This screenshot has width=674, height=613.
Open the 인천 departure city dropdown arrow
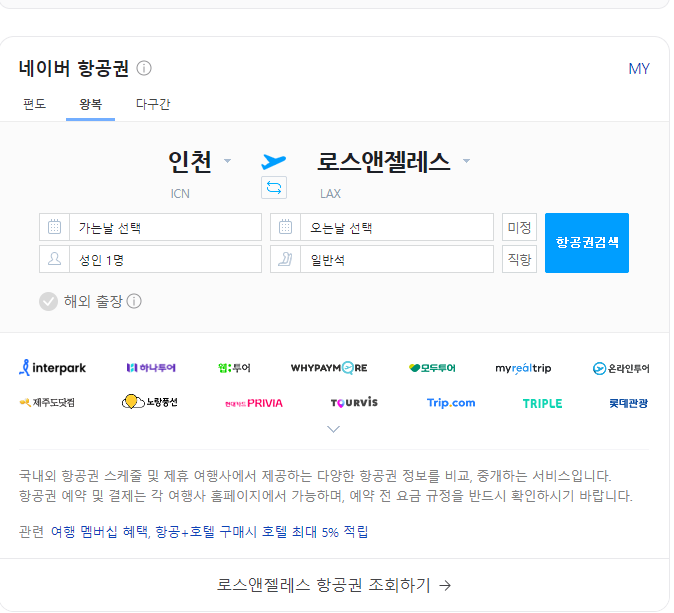coord(228,161)
